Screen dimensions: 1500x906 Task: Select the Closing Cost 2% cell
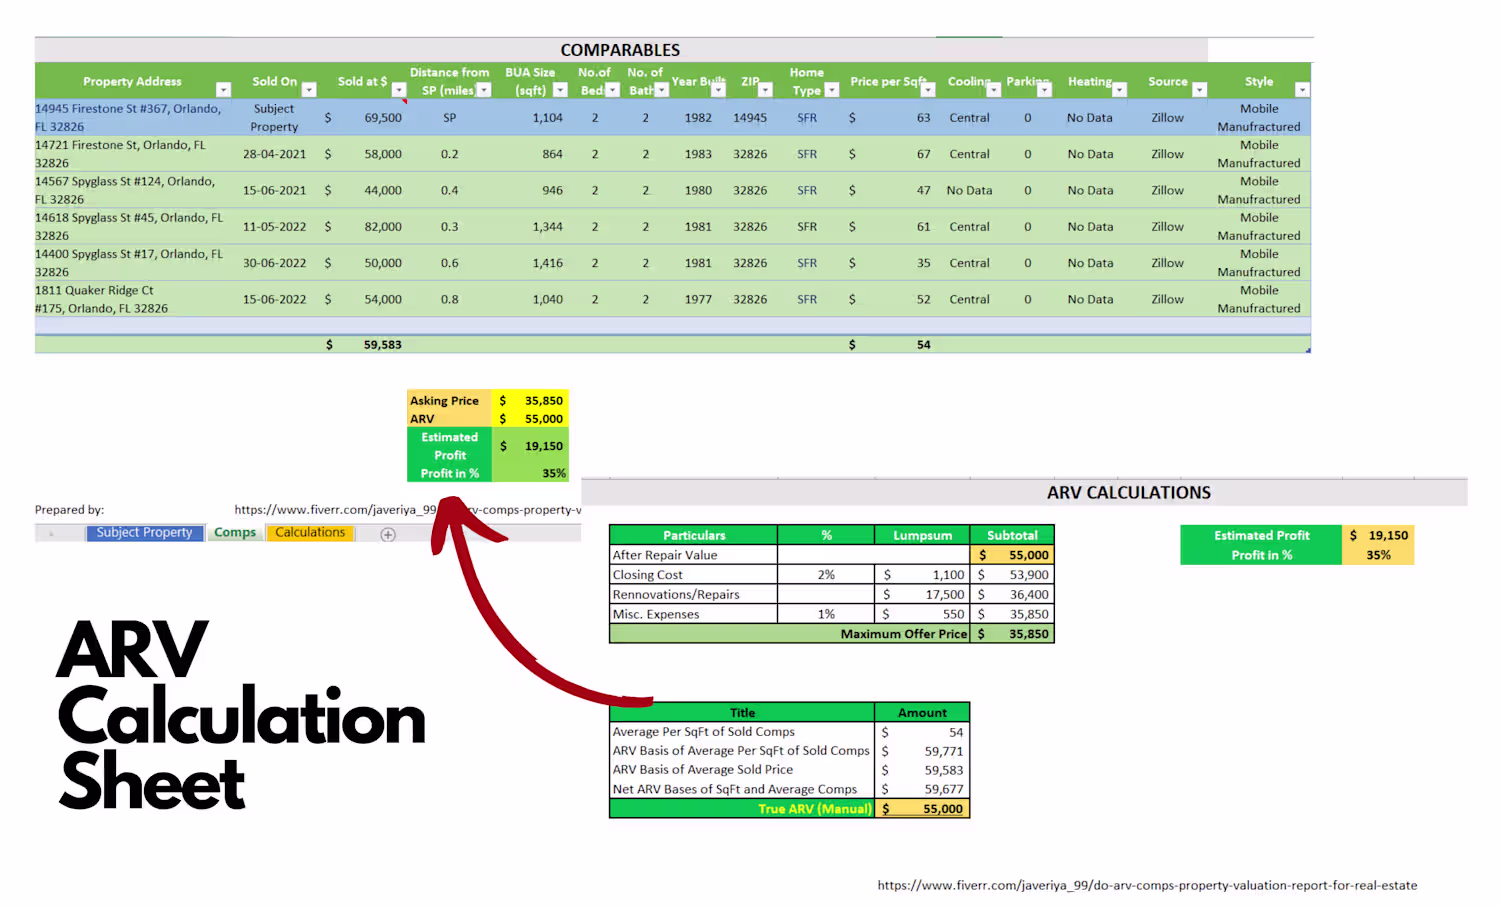(x=826, y=575)
